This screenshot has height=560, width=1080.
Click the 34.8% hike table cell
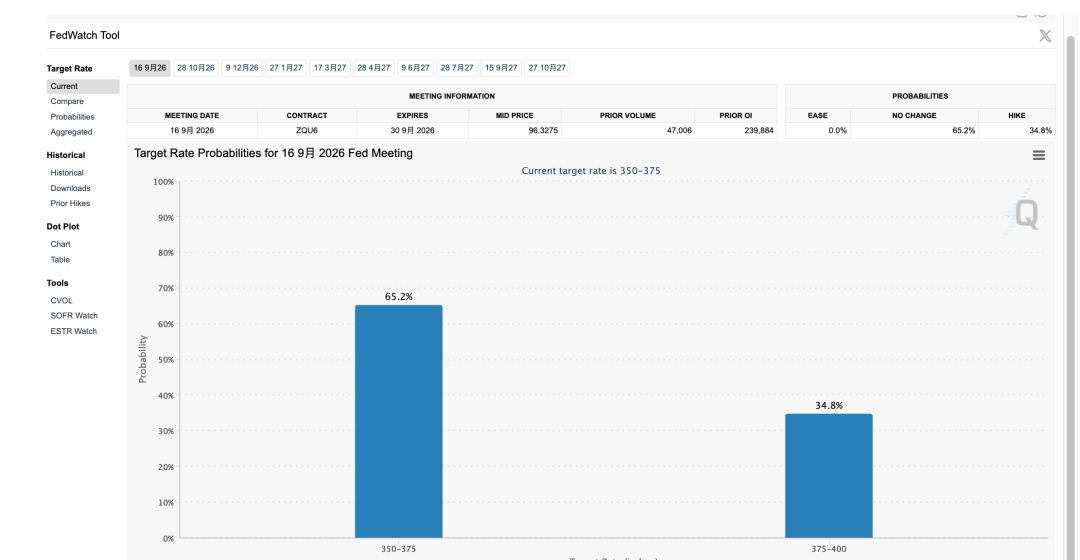(1017, 130)
